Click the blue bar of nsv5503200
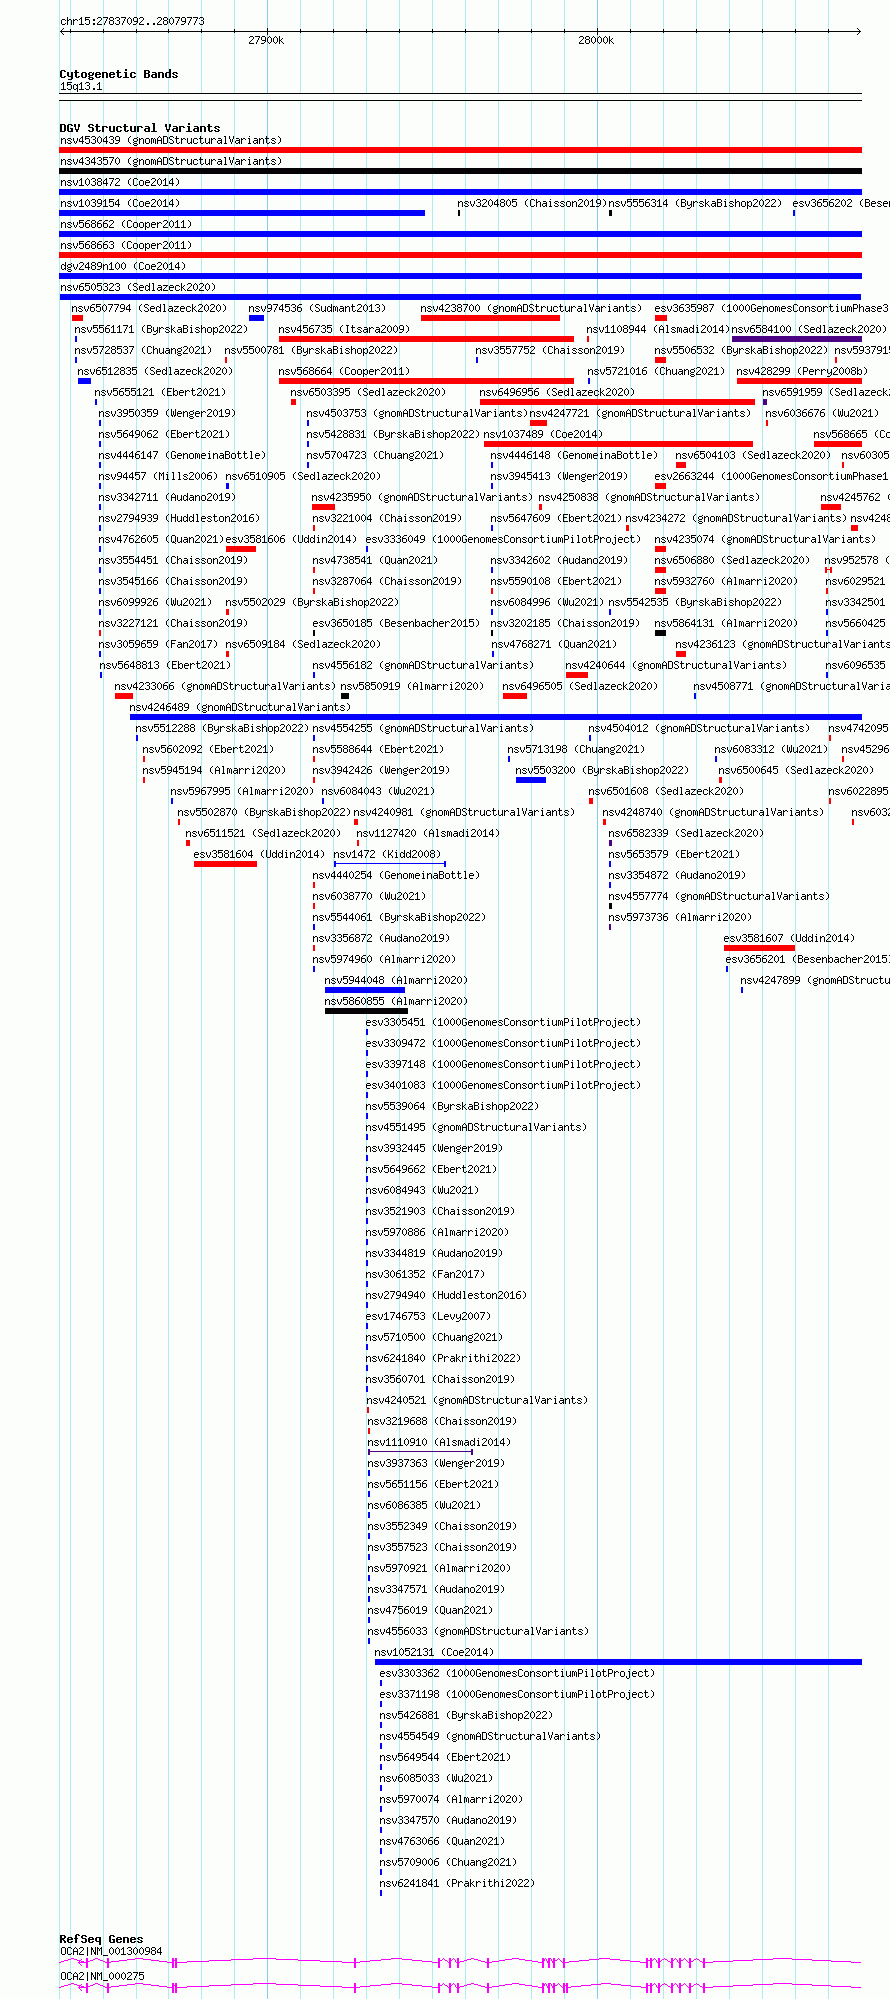 click(x=531, y=780)
